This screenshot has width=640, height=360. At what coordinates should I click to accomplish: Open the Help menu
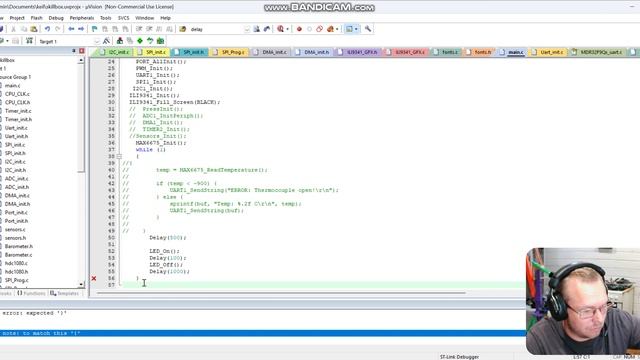[x=165, y=18]
